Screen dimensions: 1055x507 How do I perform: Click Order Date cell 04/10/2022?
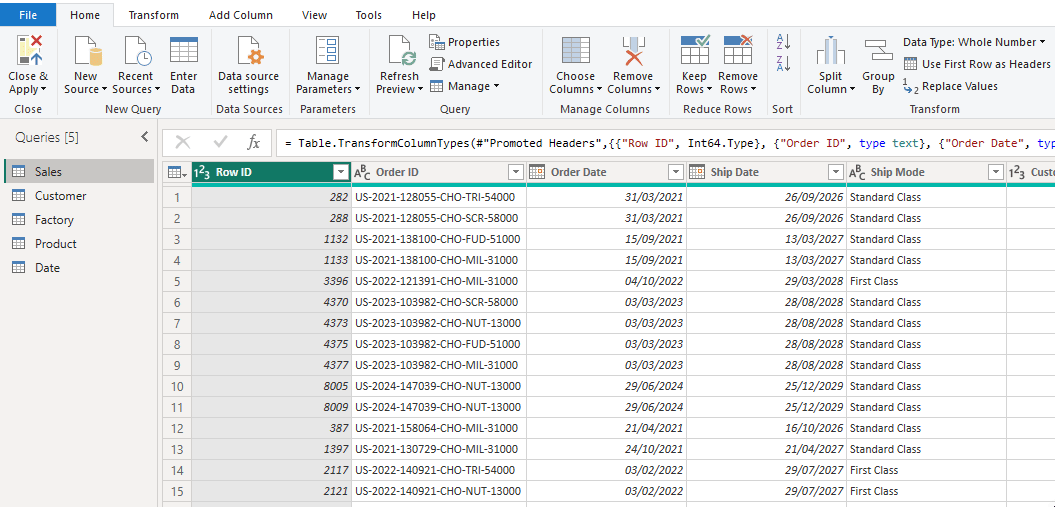coord(606,281)
